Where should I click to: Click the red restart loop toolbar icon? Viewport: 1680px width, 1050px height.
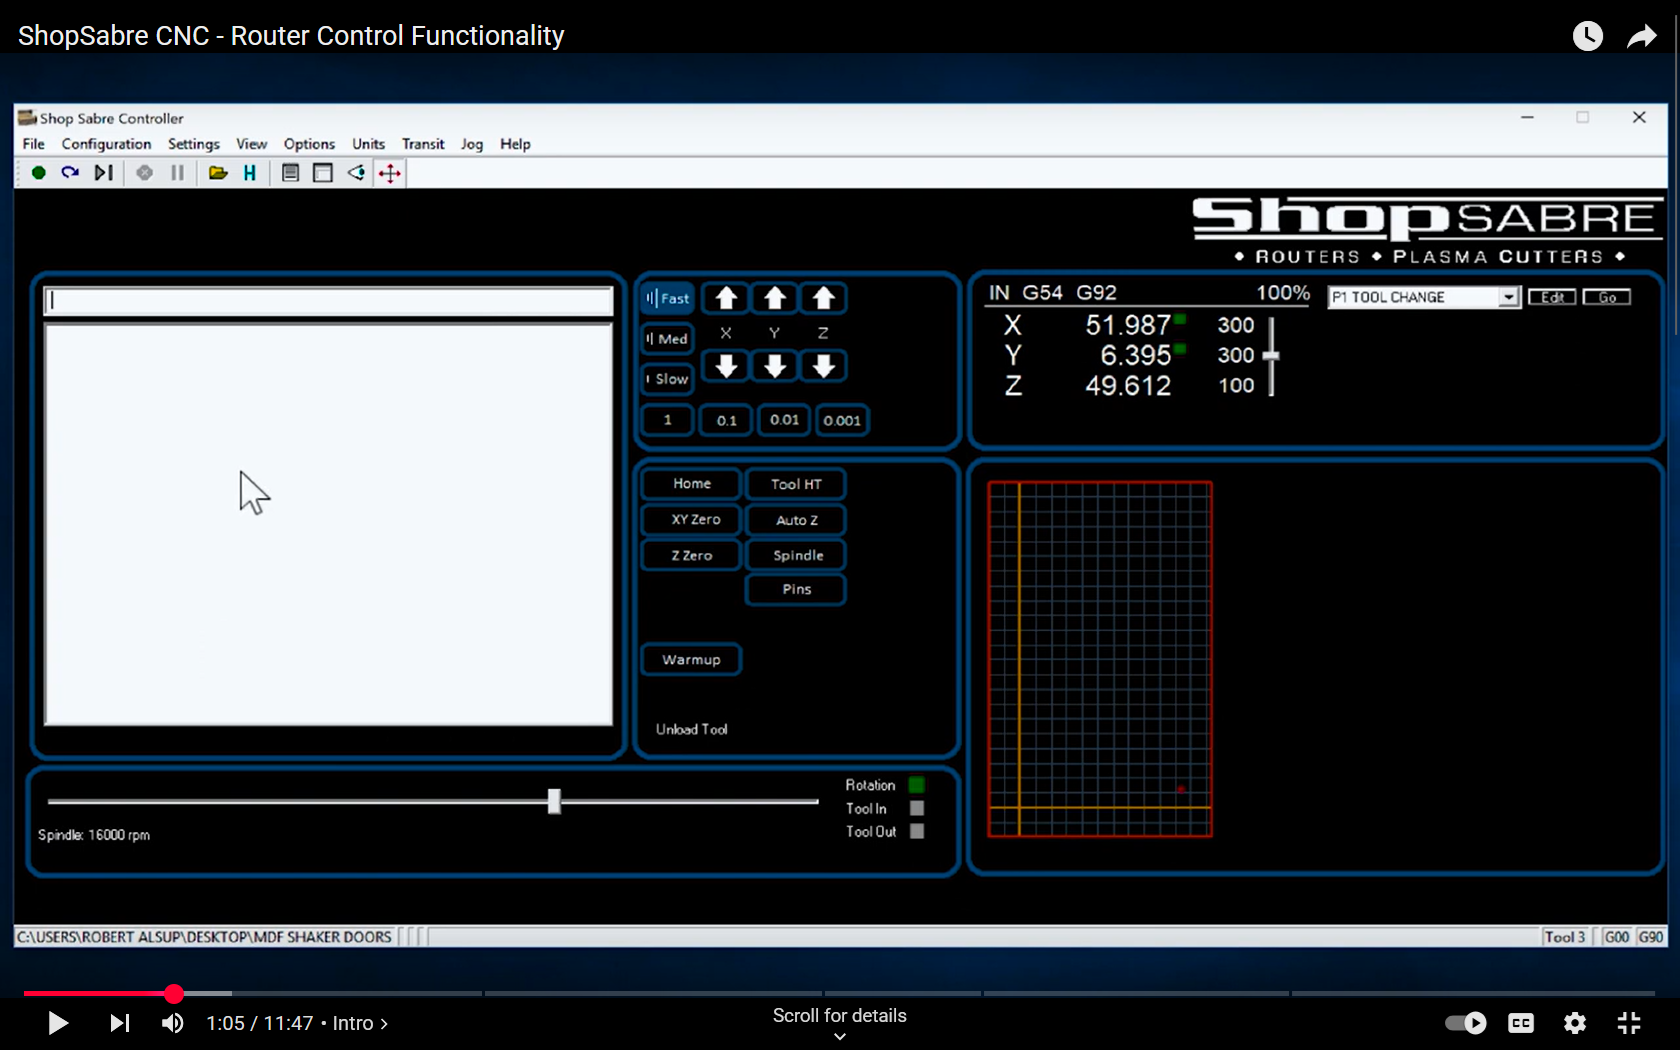point(70,173)
